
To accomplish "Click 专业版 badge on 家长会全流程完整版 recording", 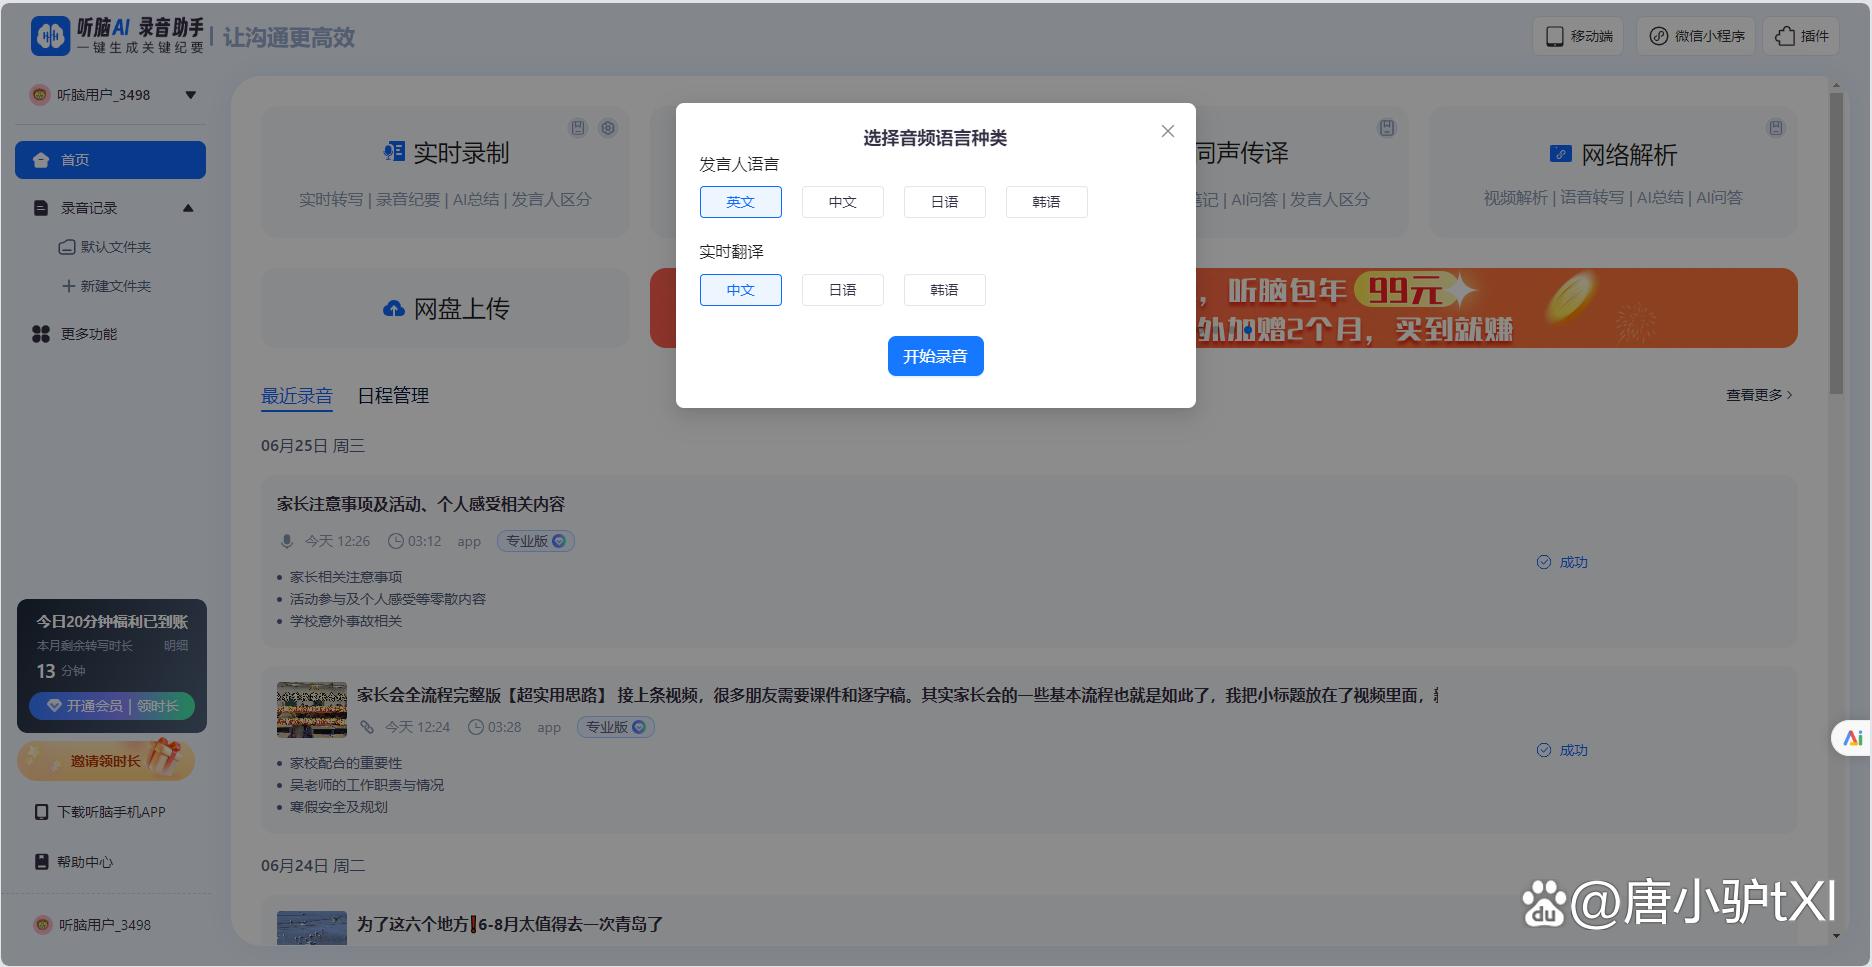I will coord(616,727).
